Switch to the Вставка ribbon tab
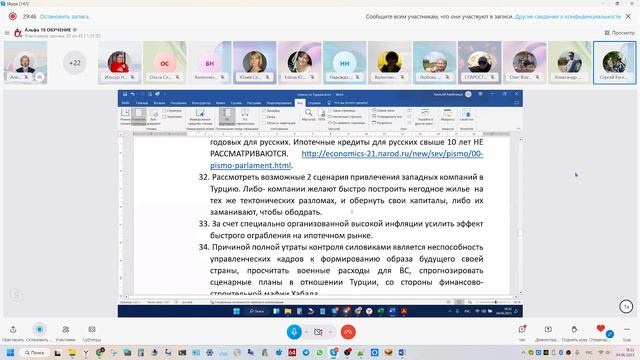 coord(159,103)
